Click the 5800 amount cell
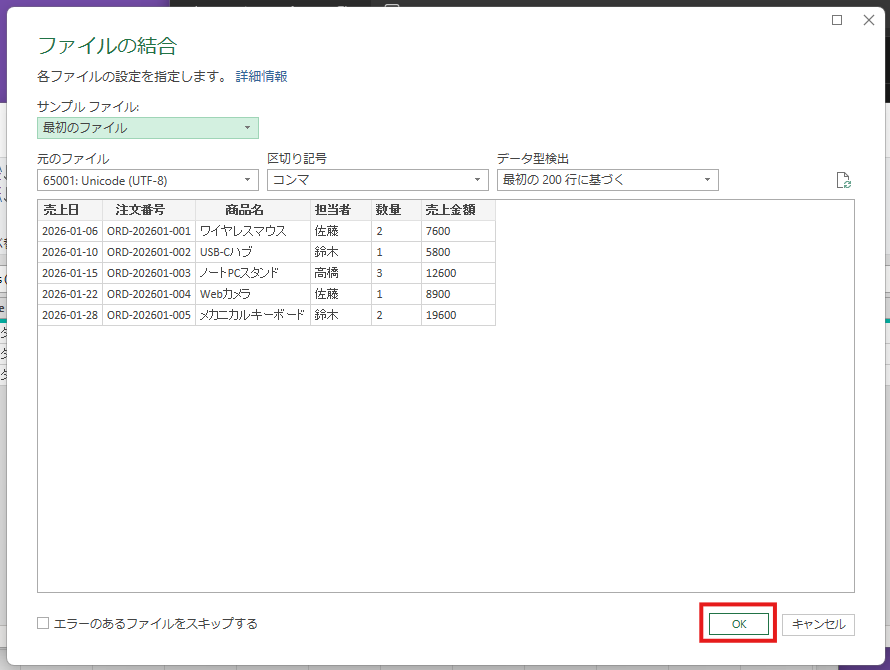The image size is (890, 670). point(458,252)
